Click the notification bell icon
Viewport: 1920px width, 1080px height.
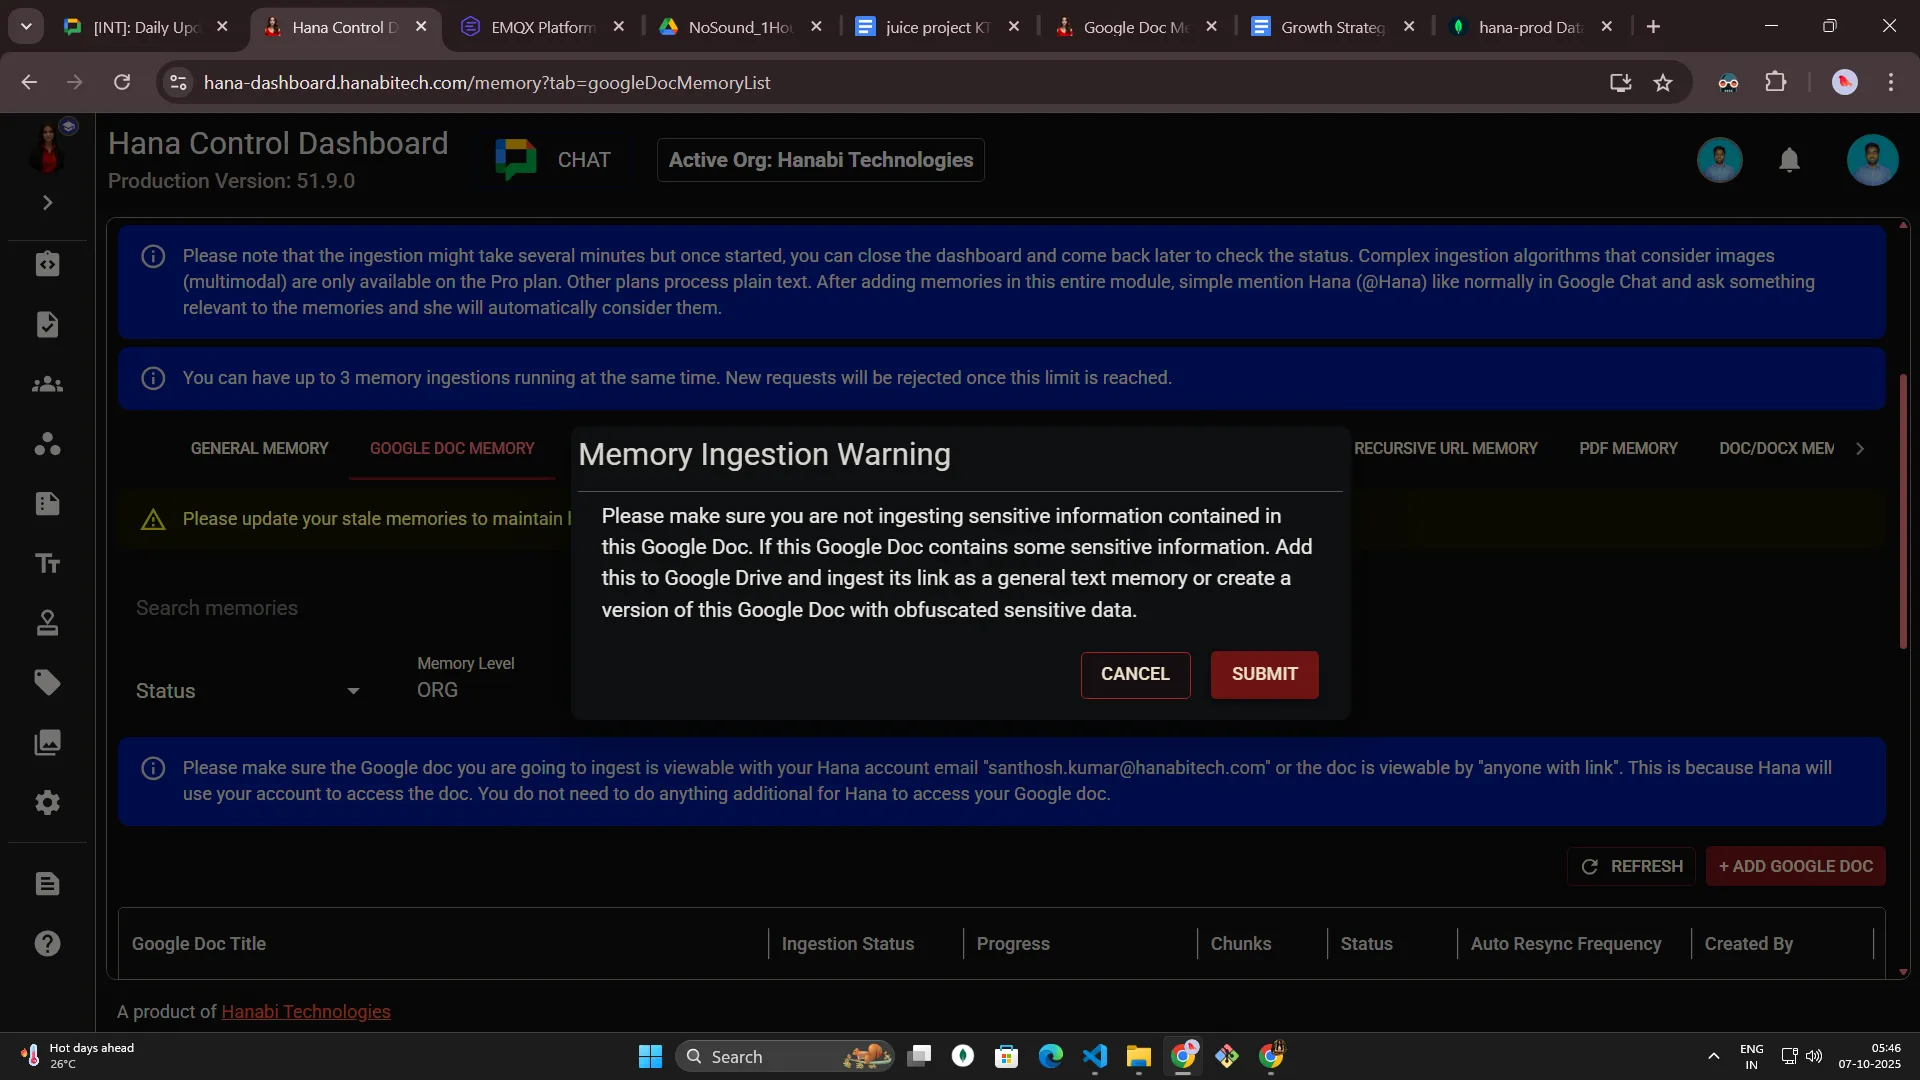tap(1789, 160)
